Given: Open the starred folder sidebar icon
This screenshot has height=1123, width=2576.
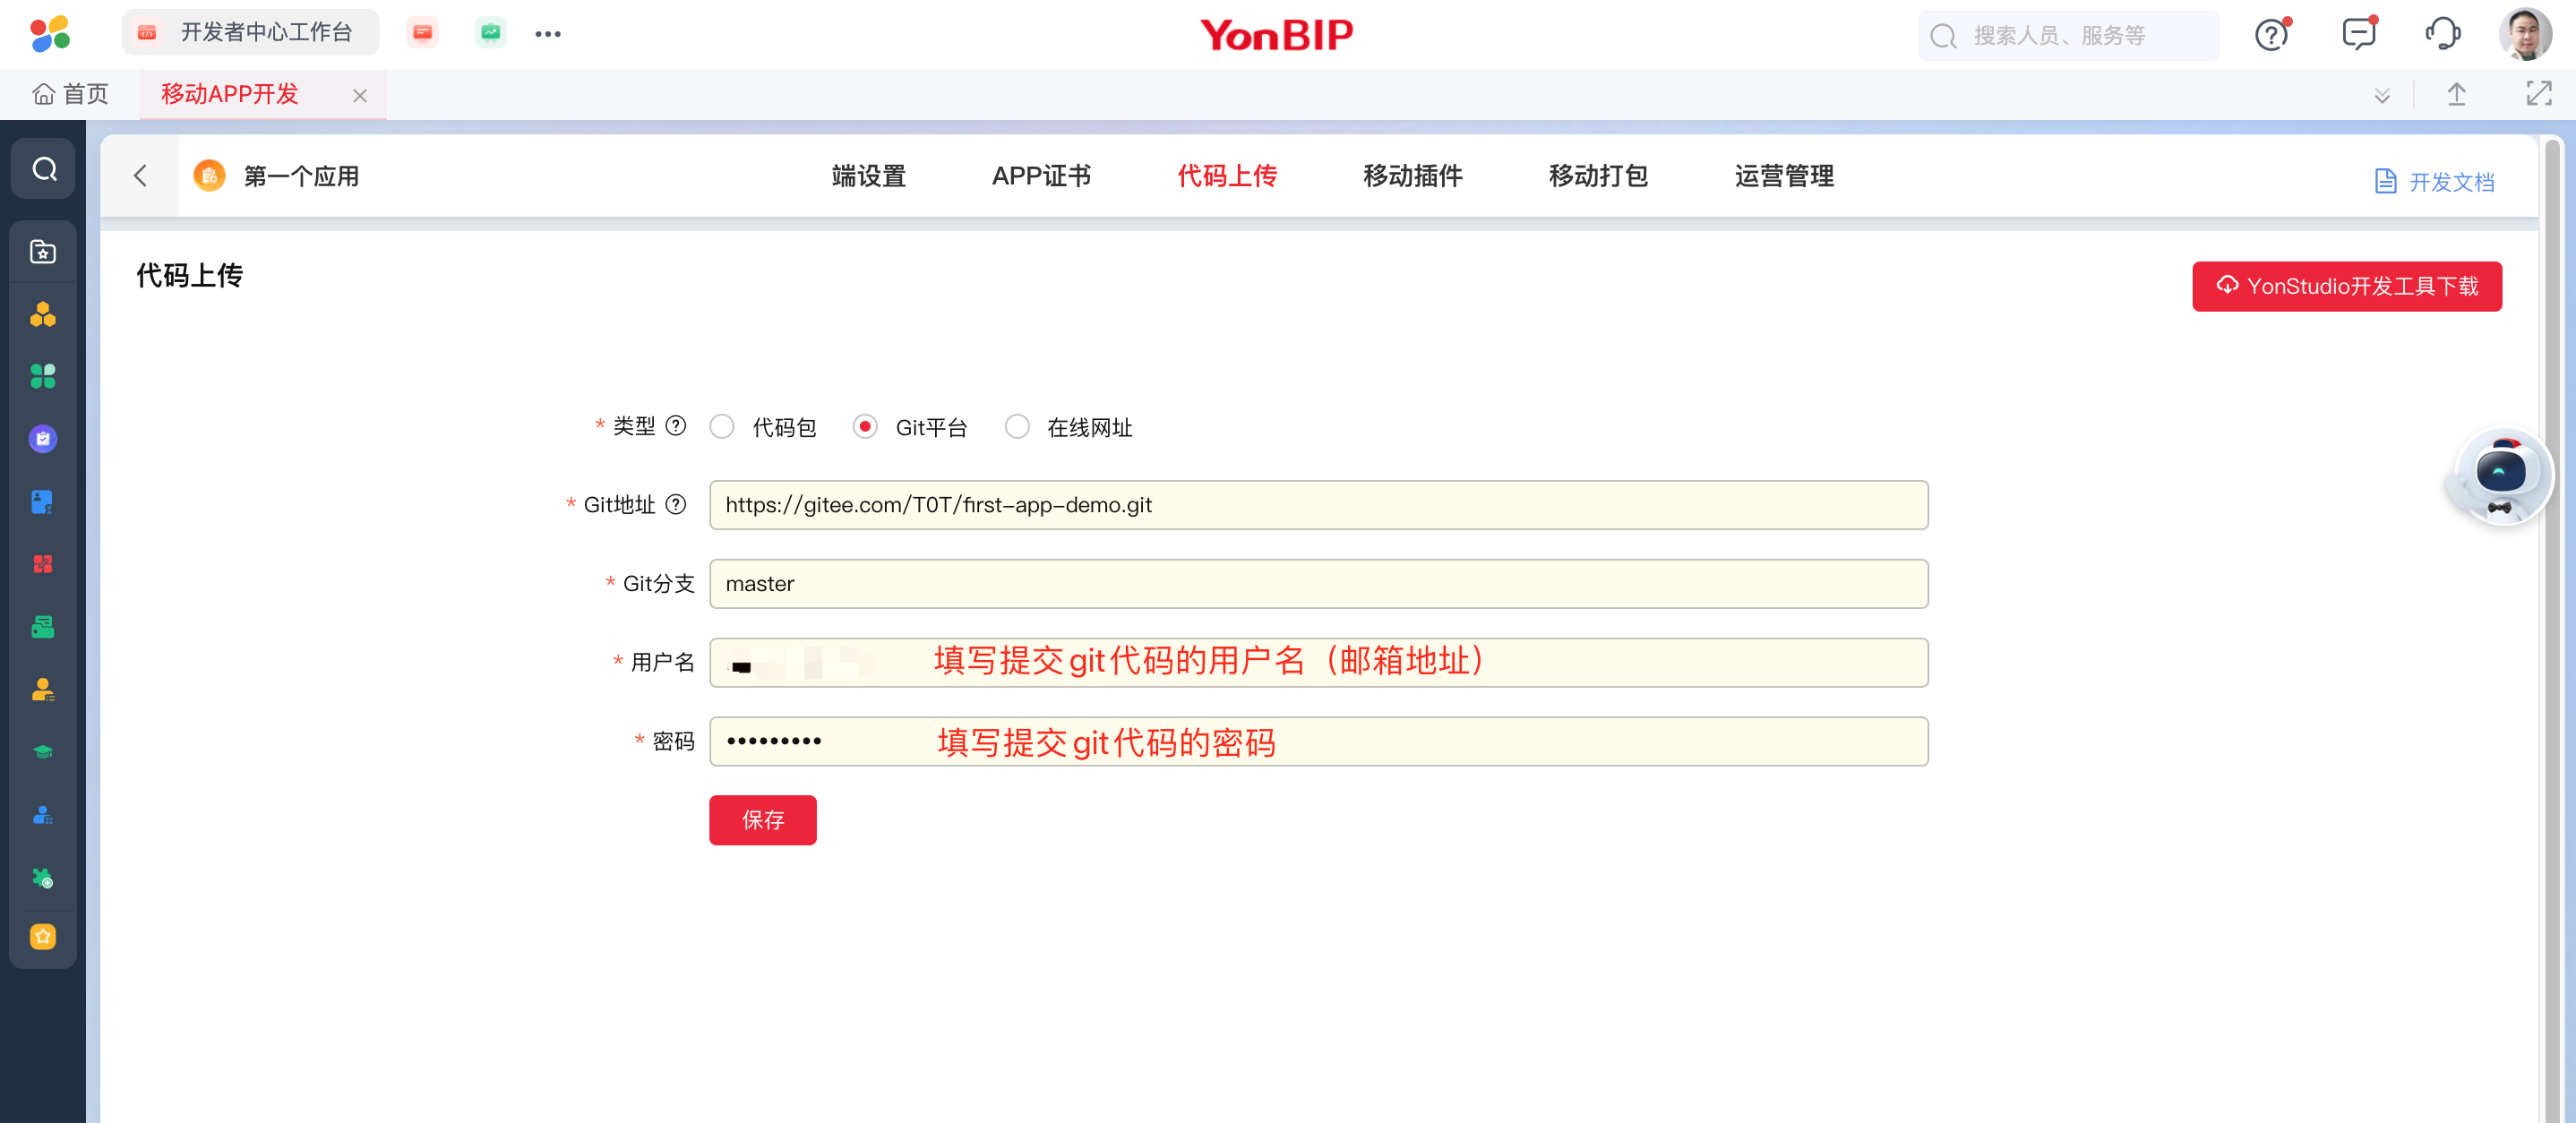Looking at the screenshot, I should coord(43,251).
